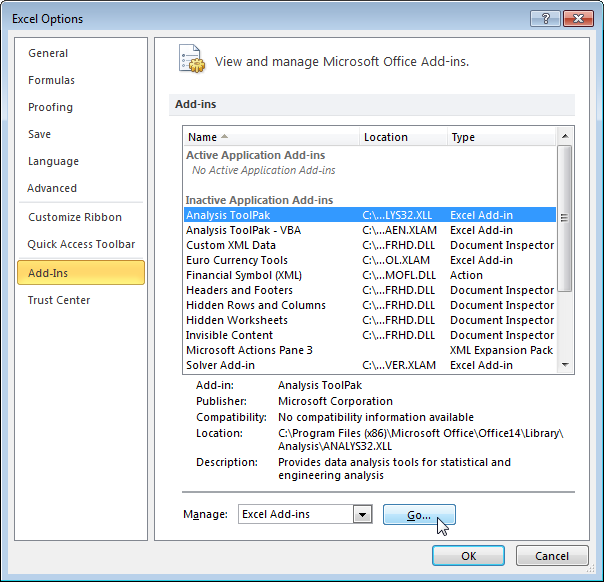Select Invisible Content row
604x582 pixels.
pyautogui.click(x=370, y=335)
